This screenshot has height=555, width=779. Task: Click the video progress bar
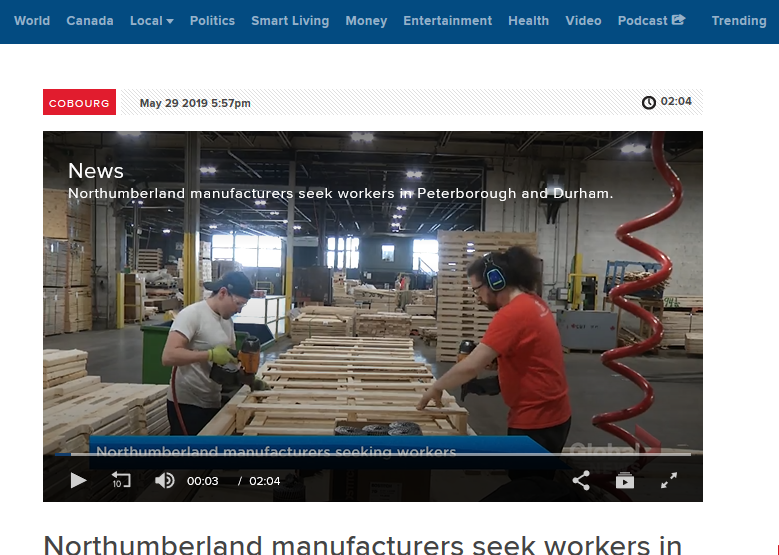(373, 454)
